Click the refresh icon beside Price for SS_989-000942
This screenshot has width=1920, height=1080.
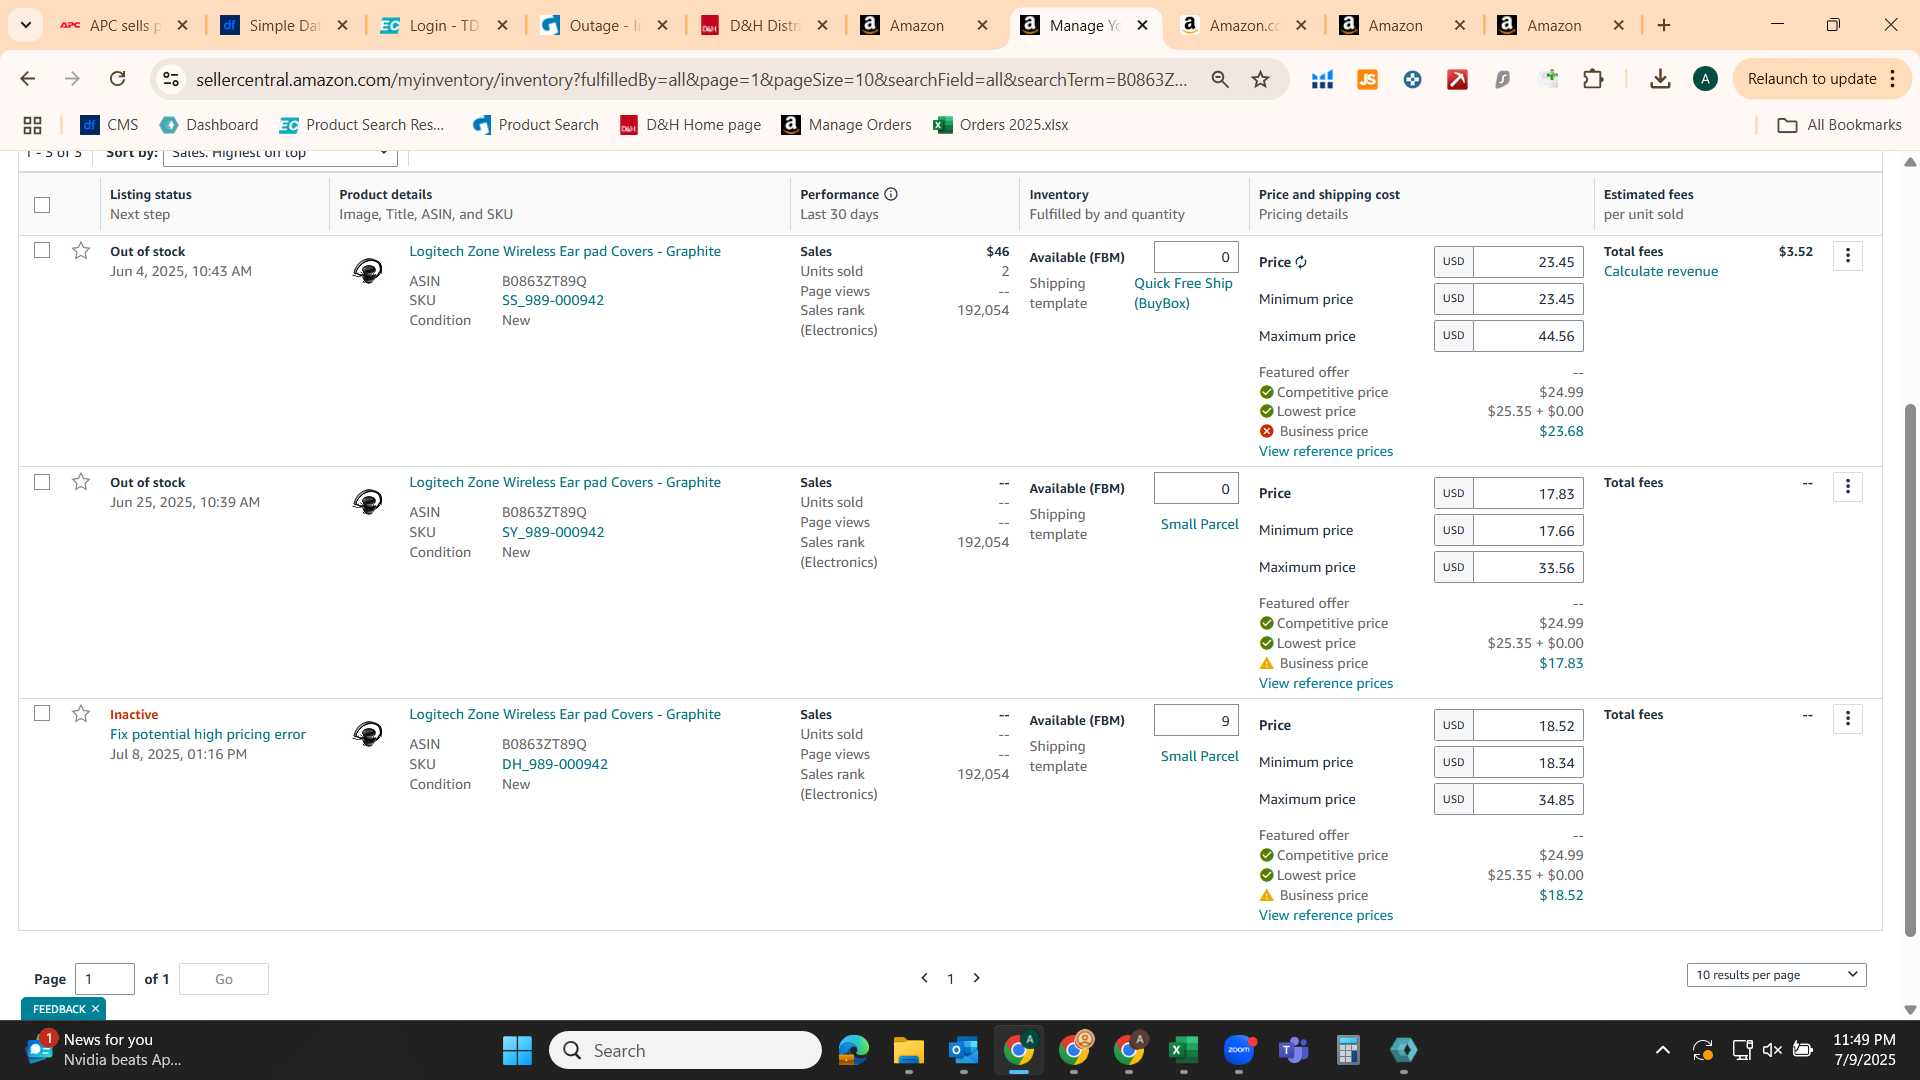1301,262
